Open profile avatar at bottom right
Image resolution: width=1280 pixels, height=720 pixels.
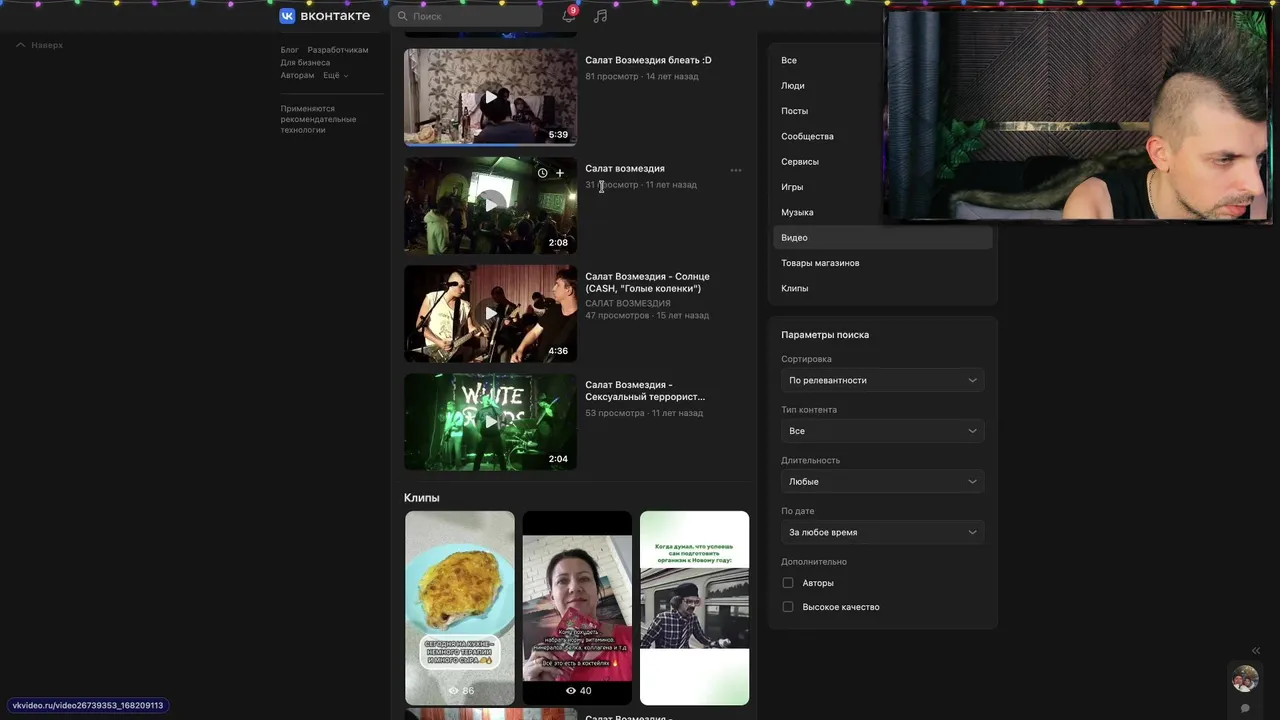[x=1245, y=680]
